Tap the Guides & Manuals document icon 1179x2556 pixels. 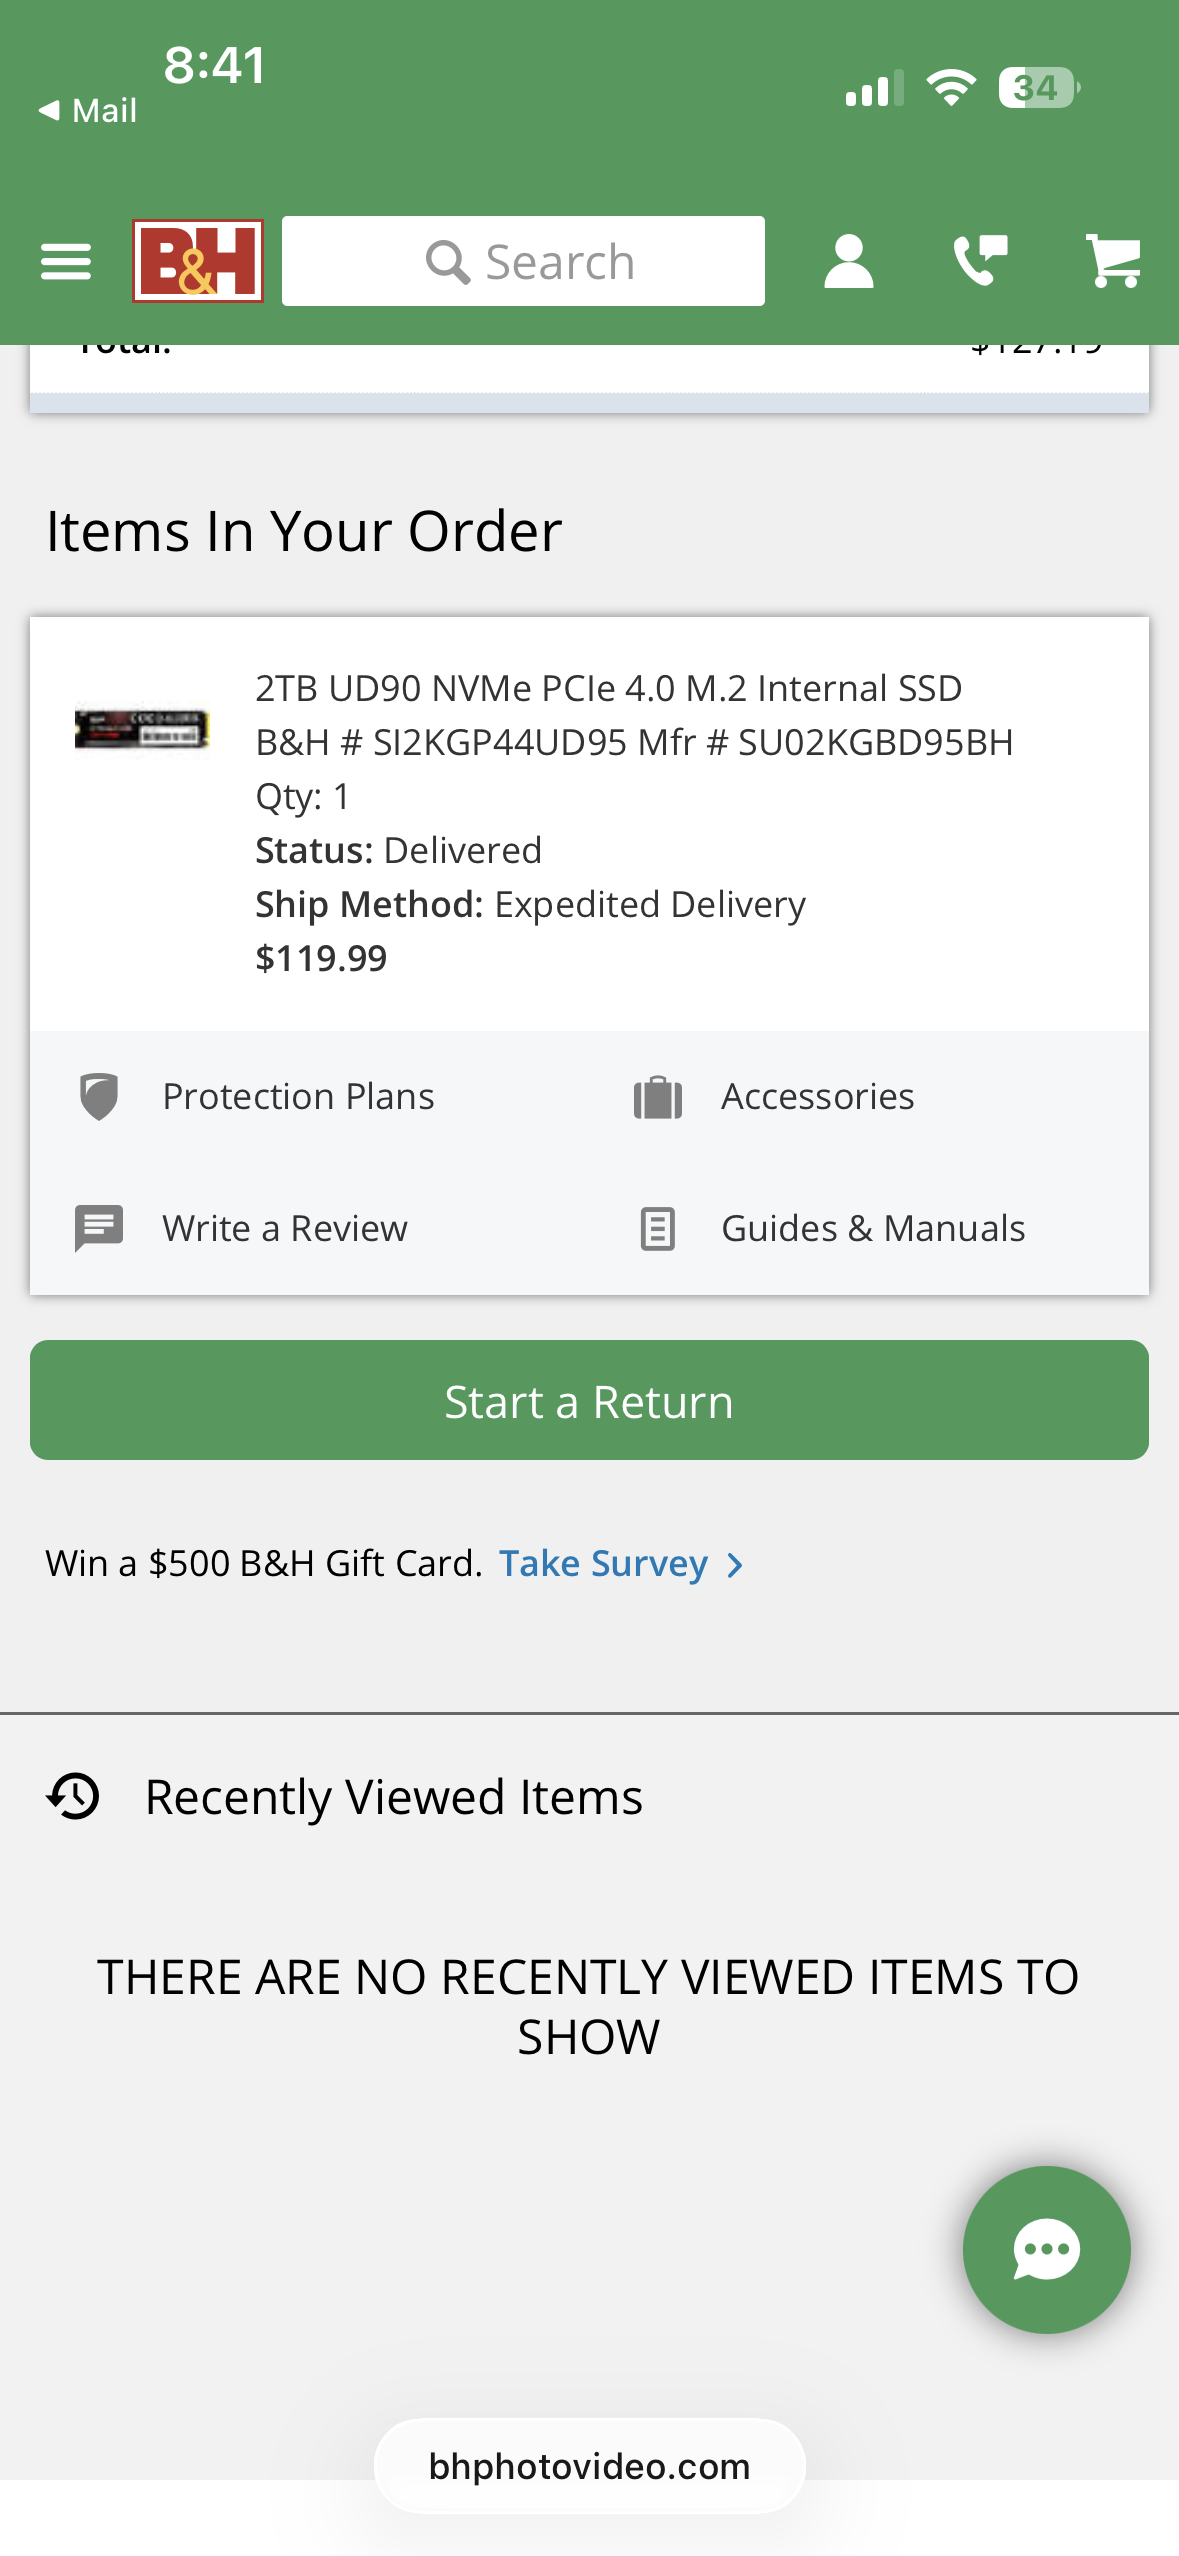[658, 1228]
